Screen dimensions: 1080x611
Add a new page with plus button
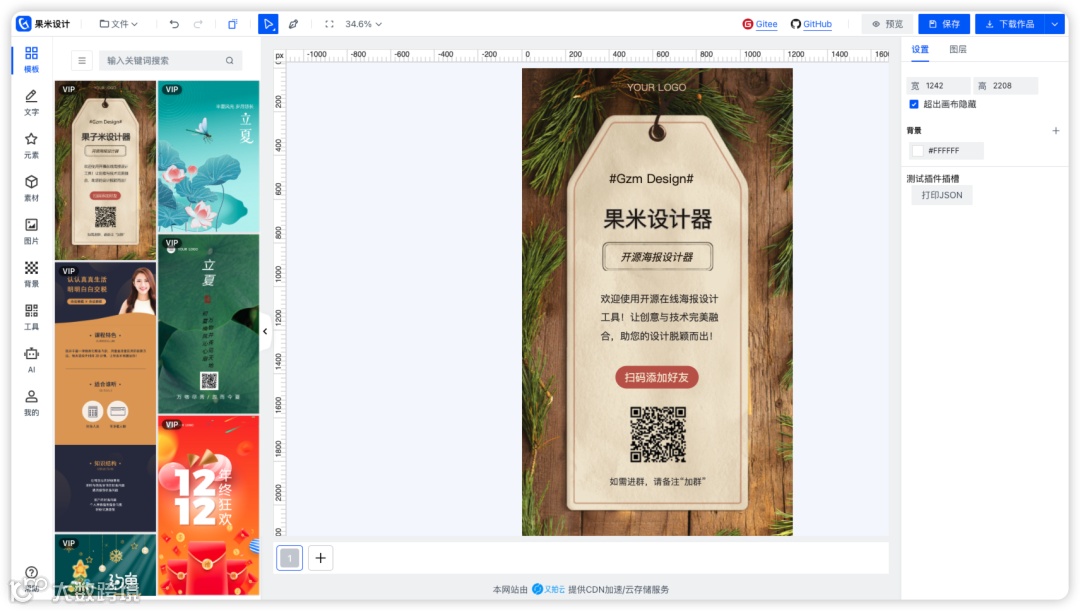(x=320, y=558)
